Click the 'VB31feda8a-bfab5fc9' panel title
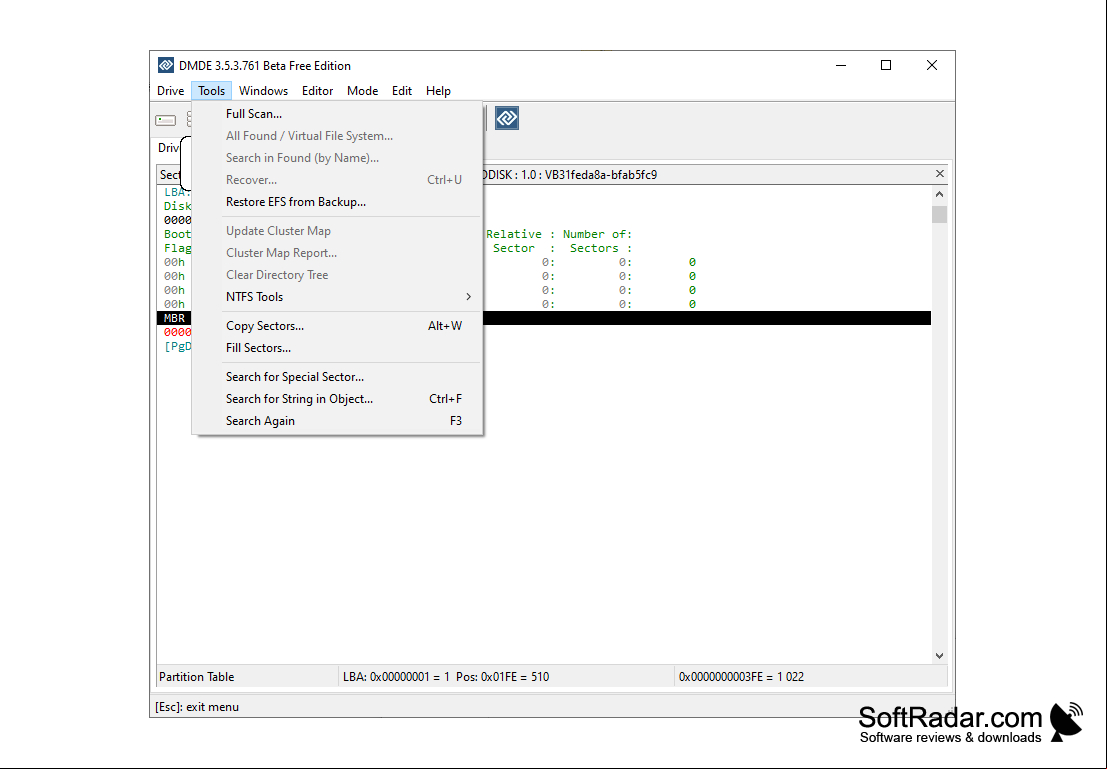 click(601, 174)
